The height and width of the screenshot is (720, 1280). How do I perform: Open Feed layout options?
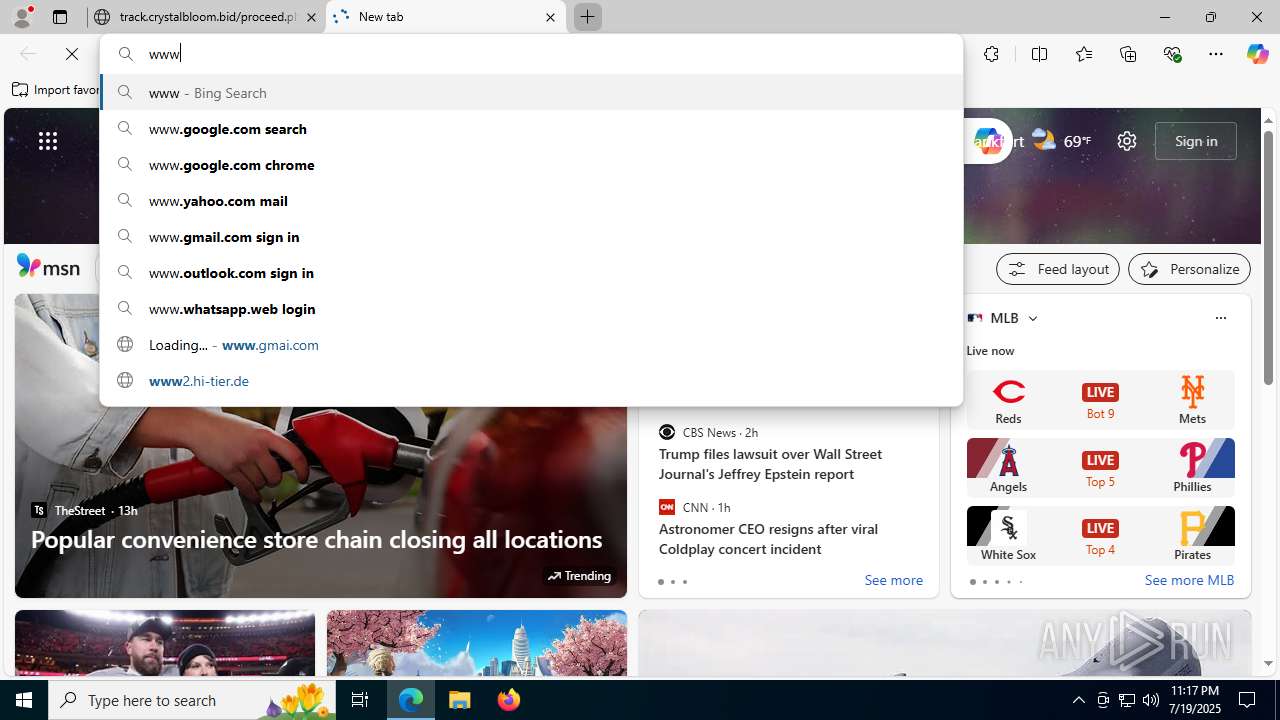point(1058,269)
